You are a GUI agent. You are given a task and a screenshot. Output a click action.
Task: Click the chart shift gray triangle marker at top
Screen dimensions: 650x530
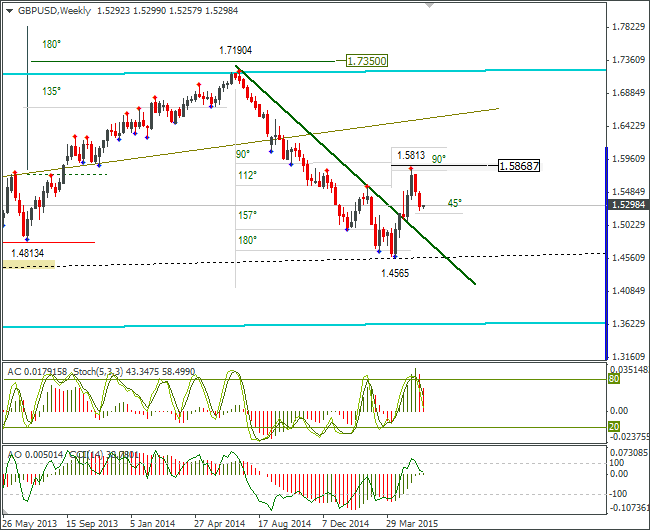(x=429, y=5)
